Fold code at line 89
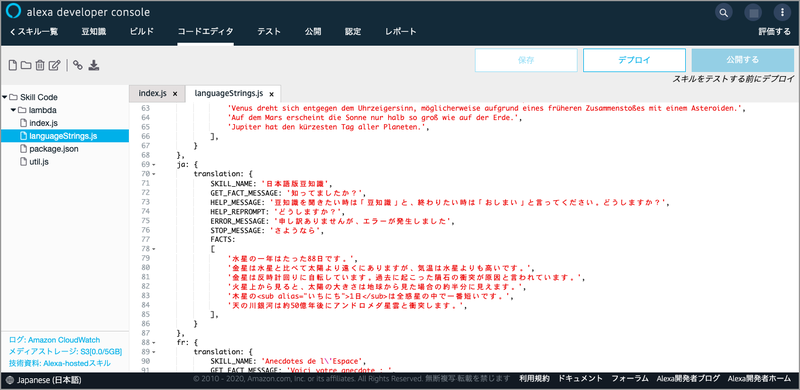 tap(154, 352)
